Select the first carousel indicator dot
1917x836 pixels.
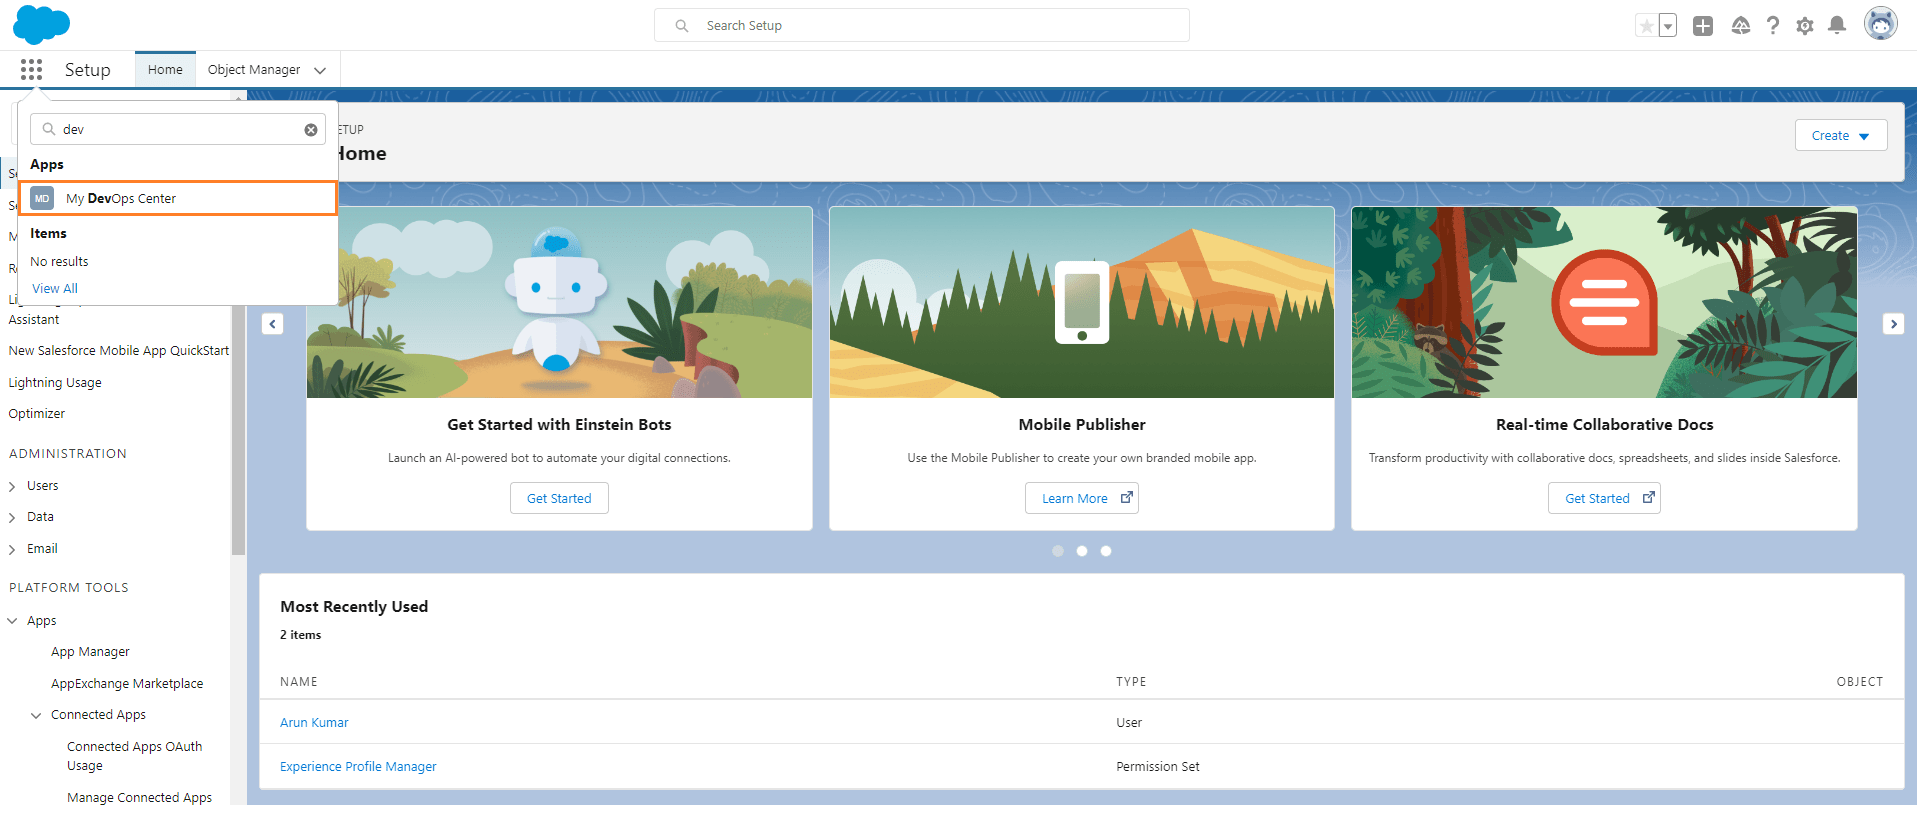[x=1058, y=551]
